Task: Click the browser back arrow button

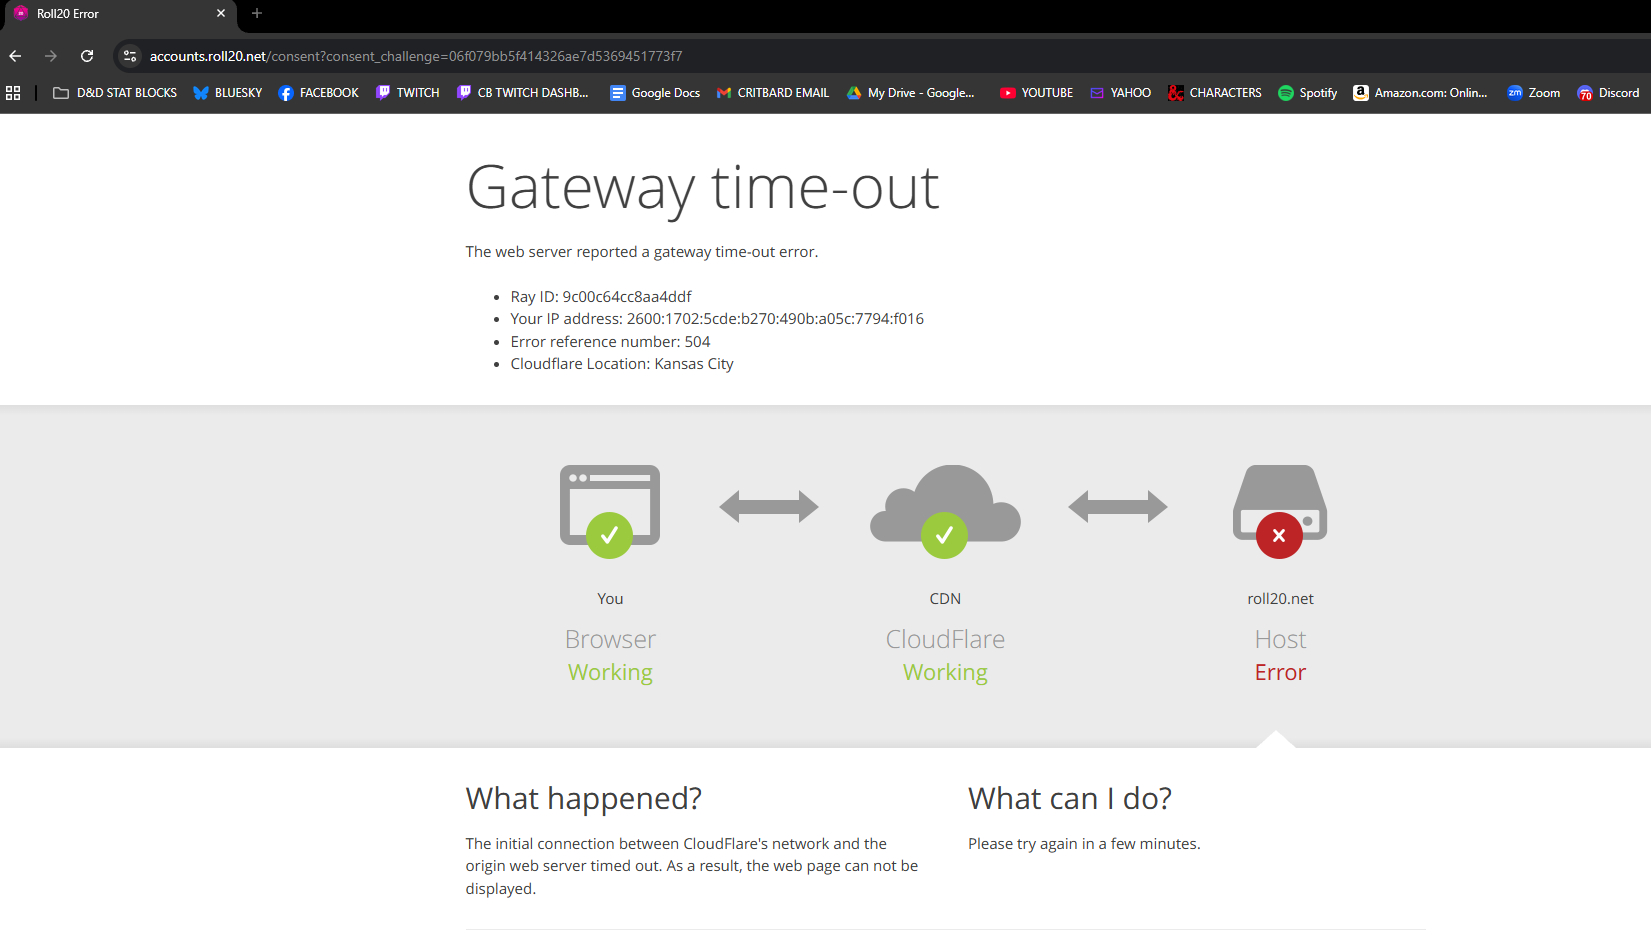Action: (15, 56)
